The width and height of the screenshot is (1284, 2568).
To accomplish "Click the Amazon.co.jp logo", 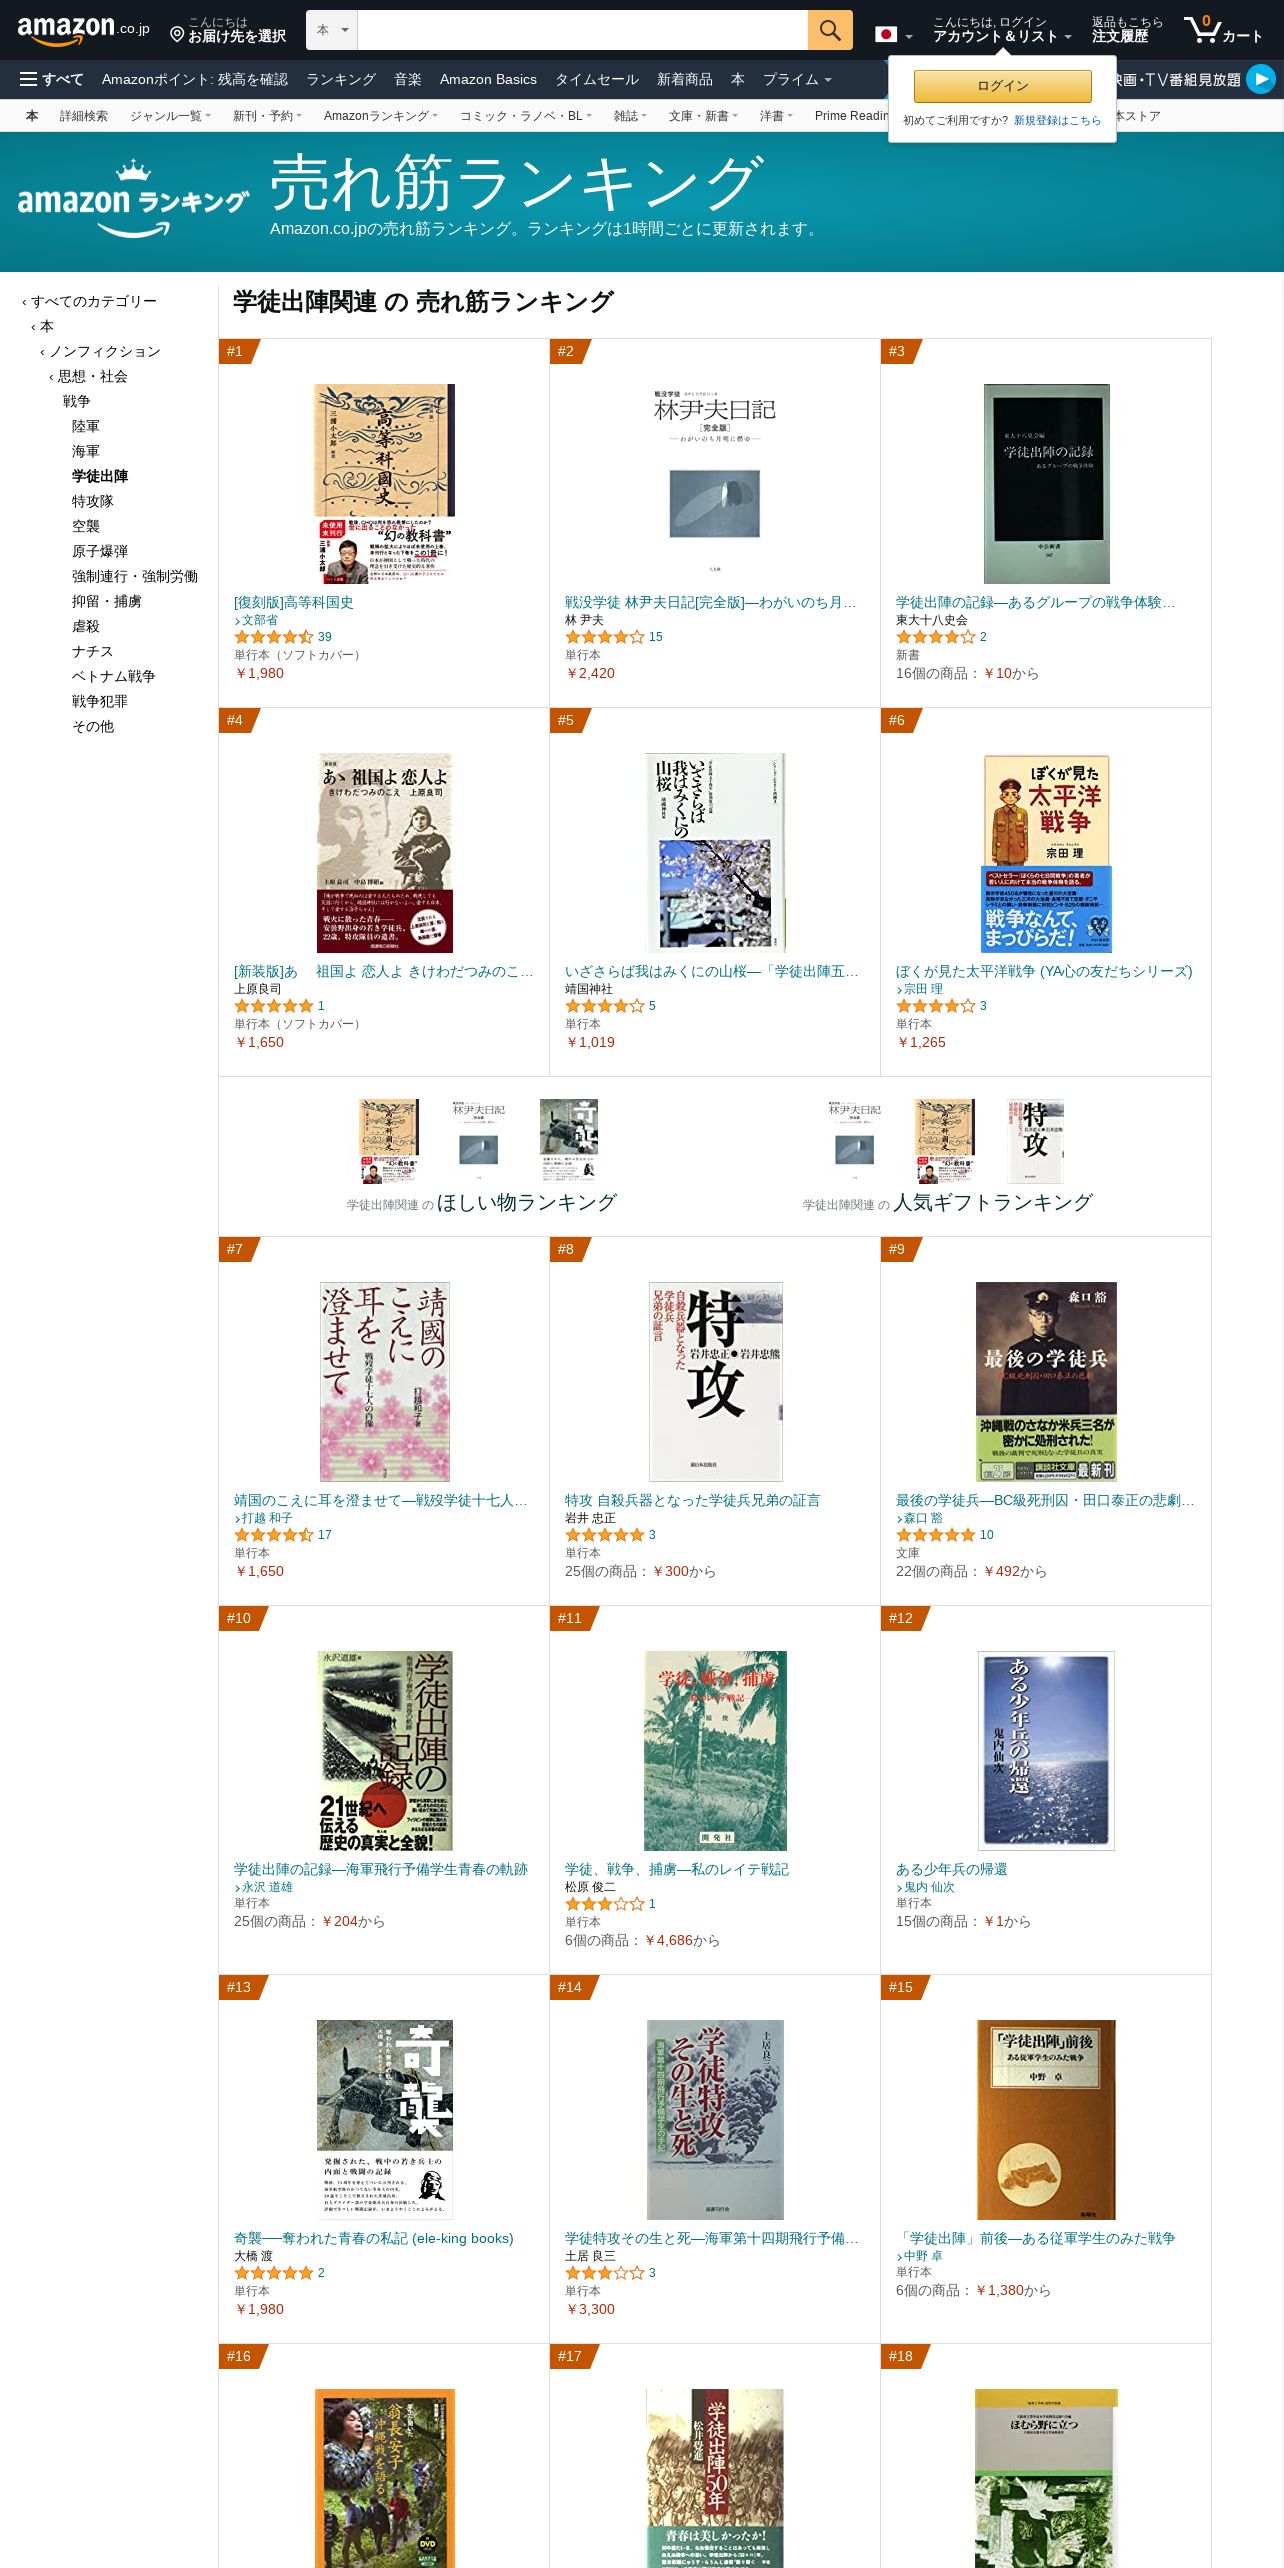I will (84, 30).
